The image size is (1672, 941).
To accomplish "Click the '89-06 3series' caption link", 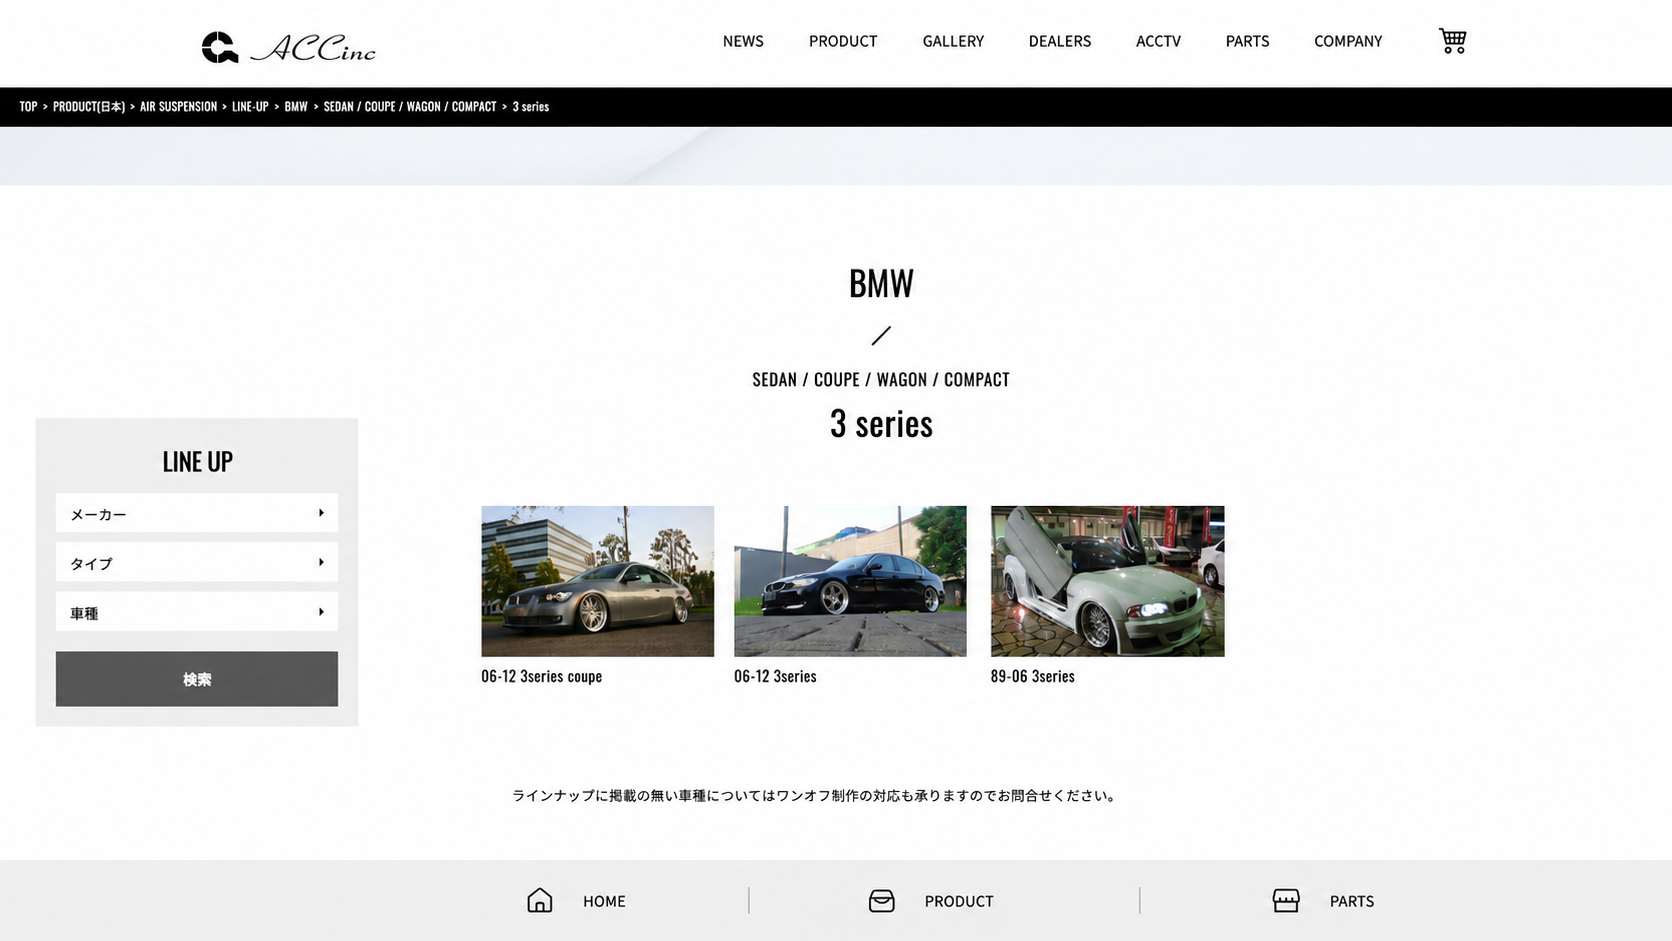I will [x=1033, y=676].
